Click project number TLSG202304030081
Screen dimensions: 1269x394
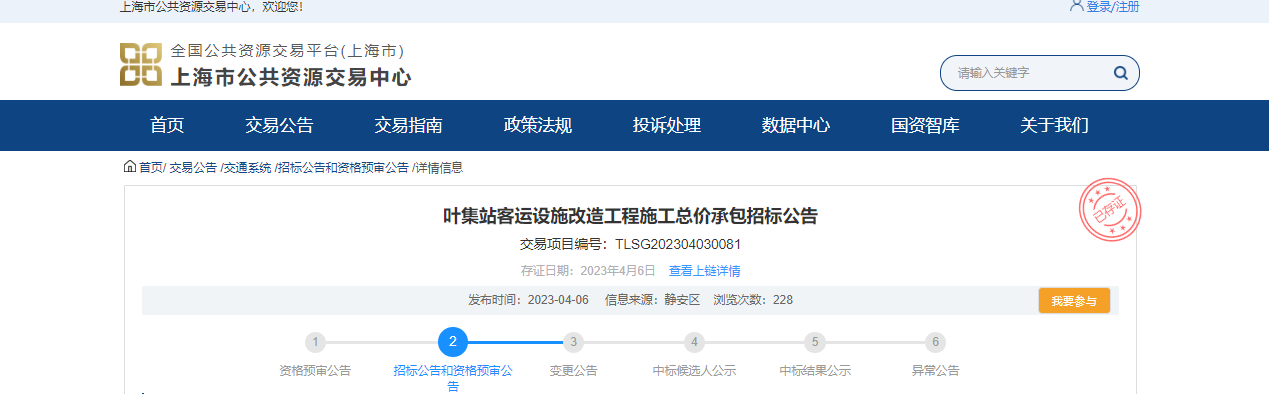pyautogui.click(x=677, y=244)
